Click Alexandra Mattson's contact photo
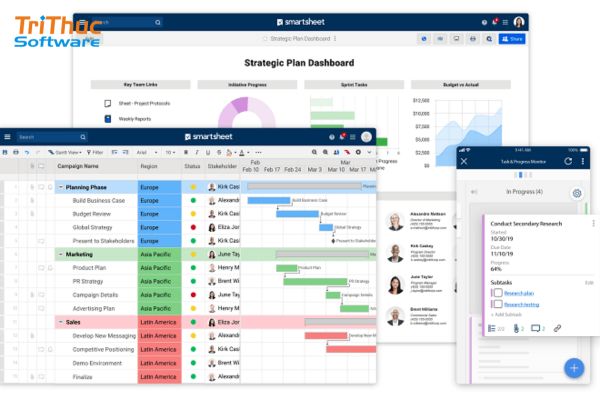The width and height of the screenshot is (600, 400). coord(395,221)
